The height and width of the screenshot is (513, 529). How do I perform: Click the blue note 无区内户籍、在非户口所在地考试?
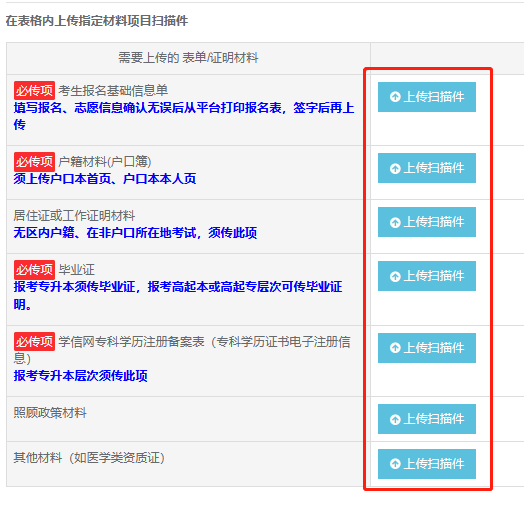coord(135,232)
